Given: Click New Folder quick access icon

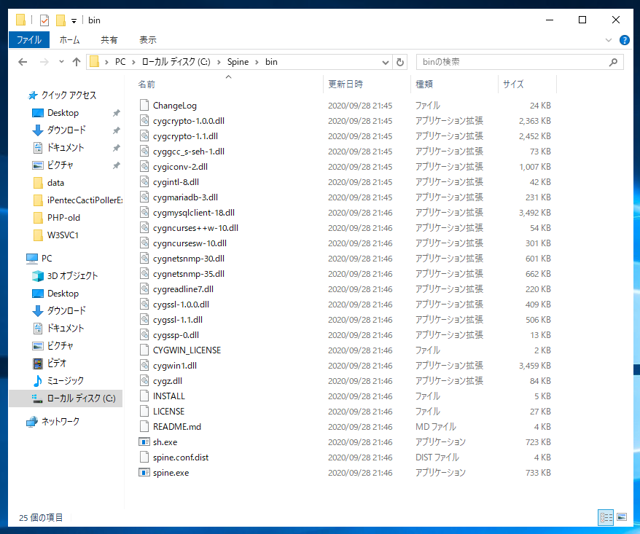Looking at the screenshot, I should click(x=60, y=20).
